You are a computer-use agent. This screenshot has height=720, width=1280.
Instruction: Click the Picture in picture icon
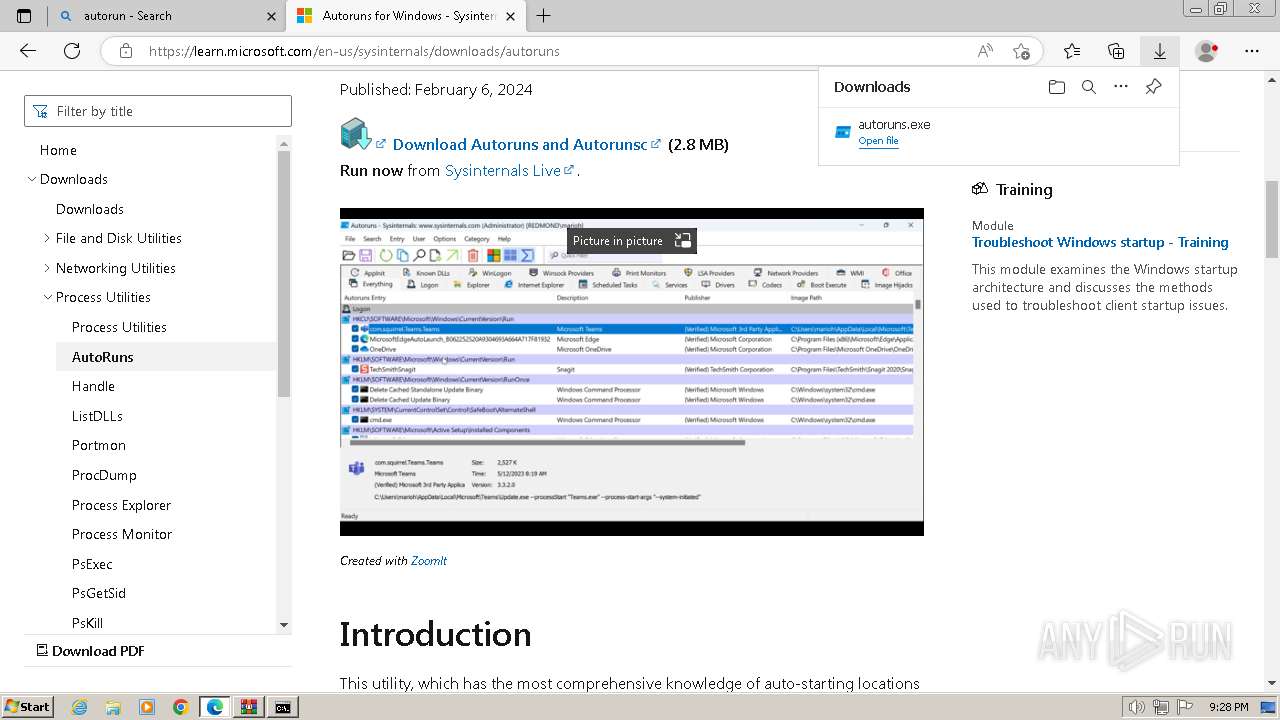(683, 240)
